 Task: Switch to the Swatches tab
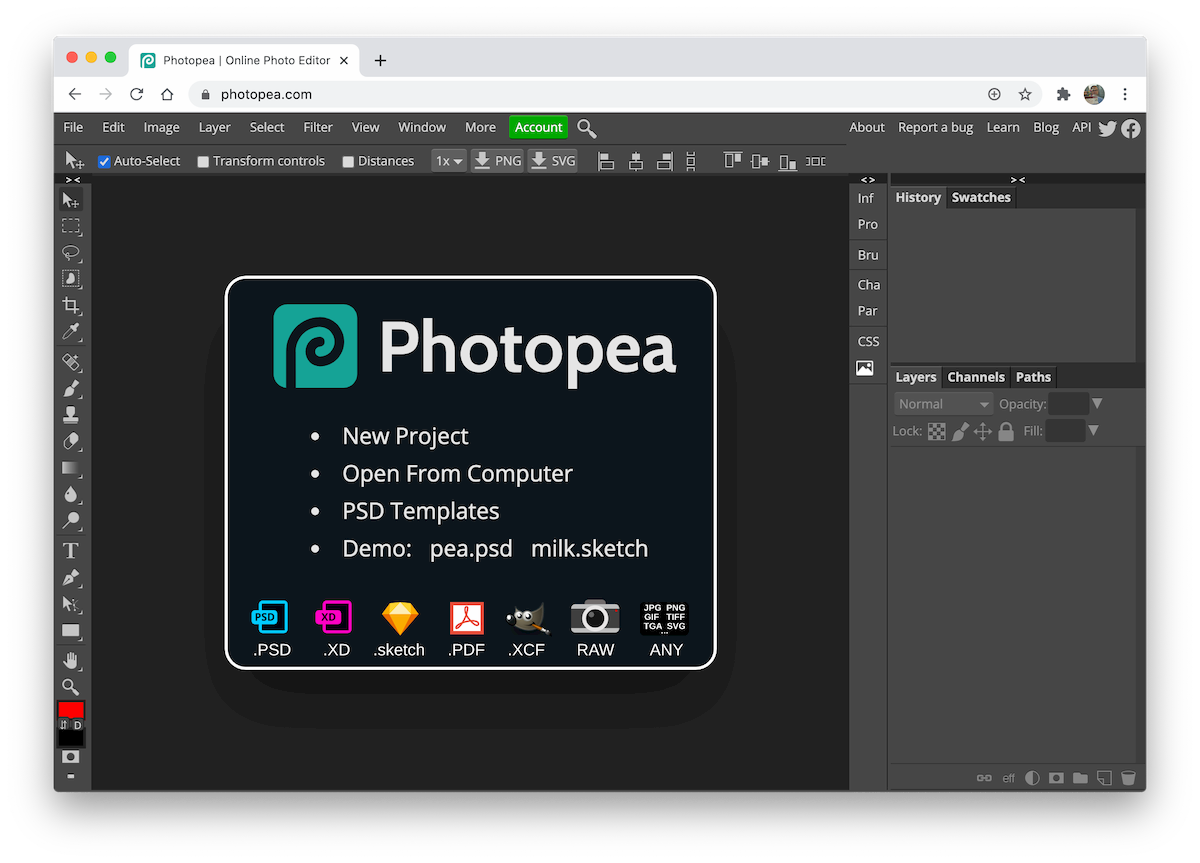pyautogui.click(x=980, y=197)
